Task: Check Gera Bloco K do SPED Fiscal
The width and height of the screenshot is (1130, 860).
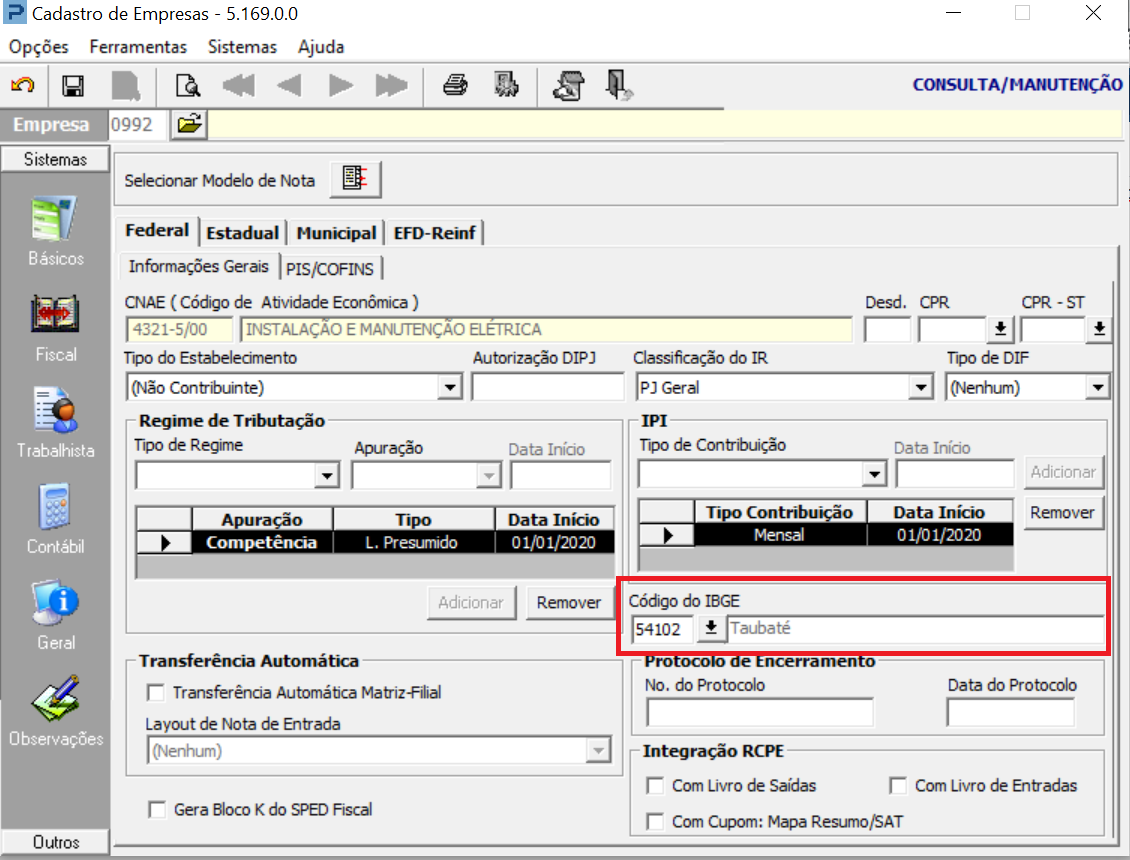Action: [x=156, y=810]
